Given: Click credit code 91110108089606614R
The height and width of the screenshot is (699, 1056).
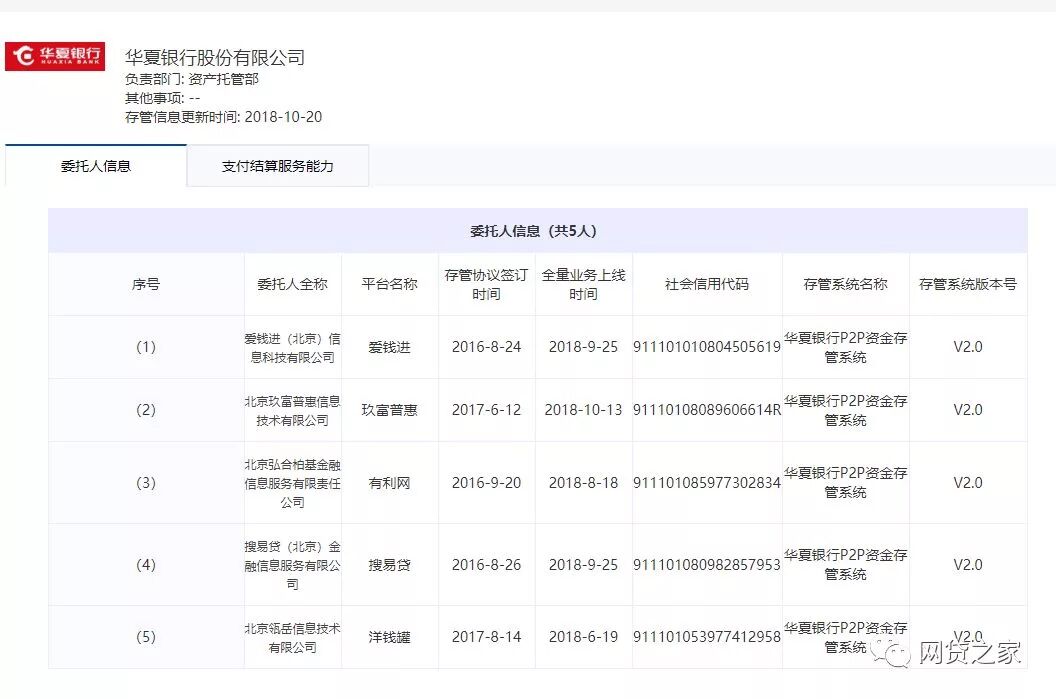Looking at the screenshot, I should tap(707, 410).
